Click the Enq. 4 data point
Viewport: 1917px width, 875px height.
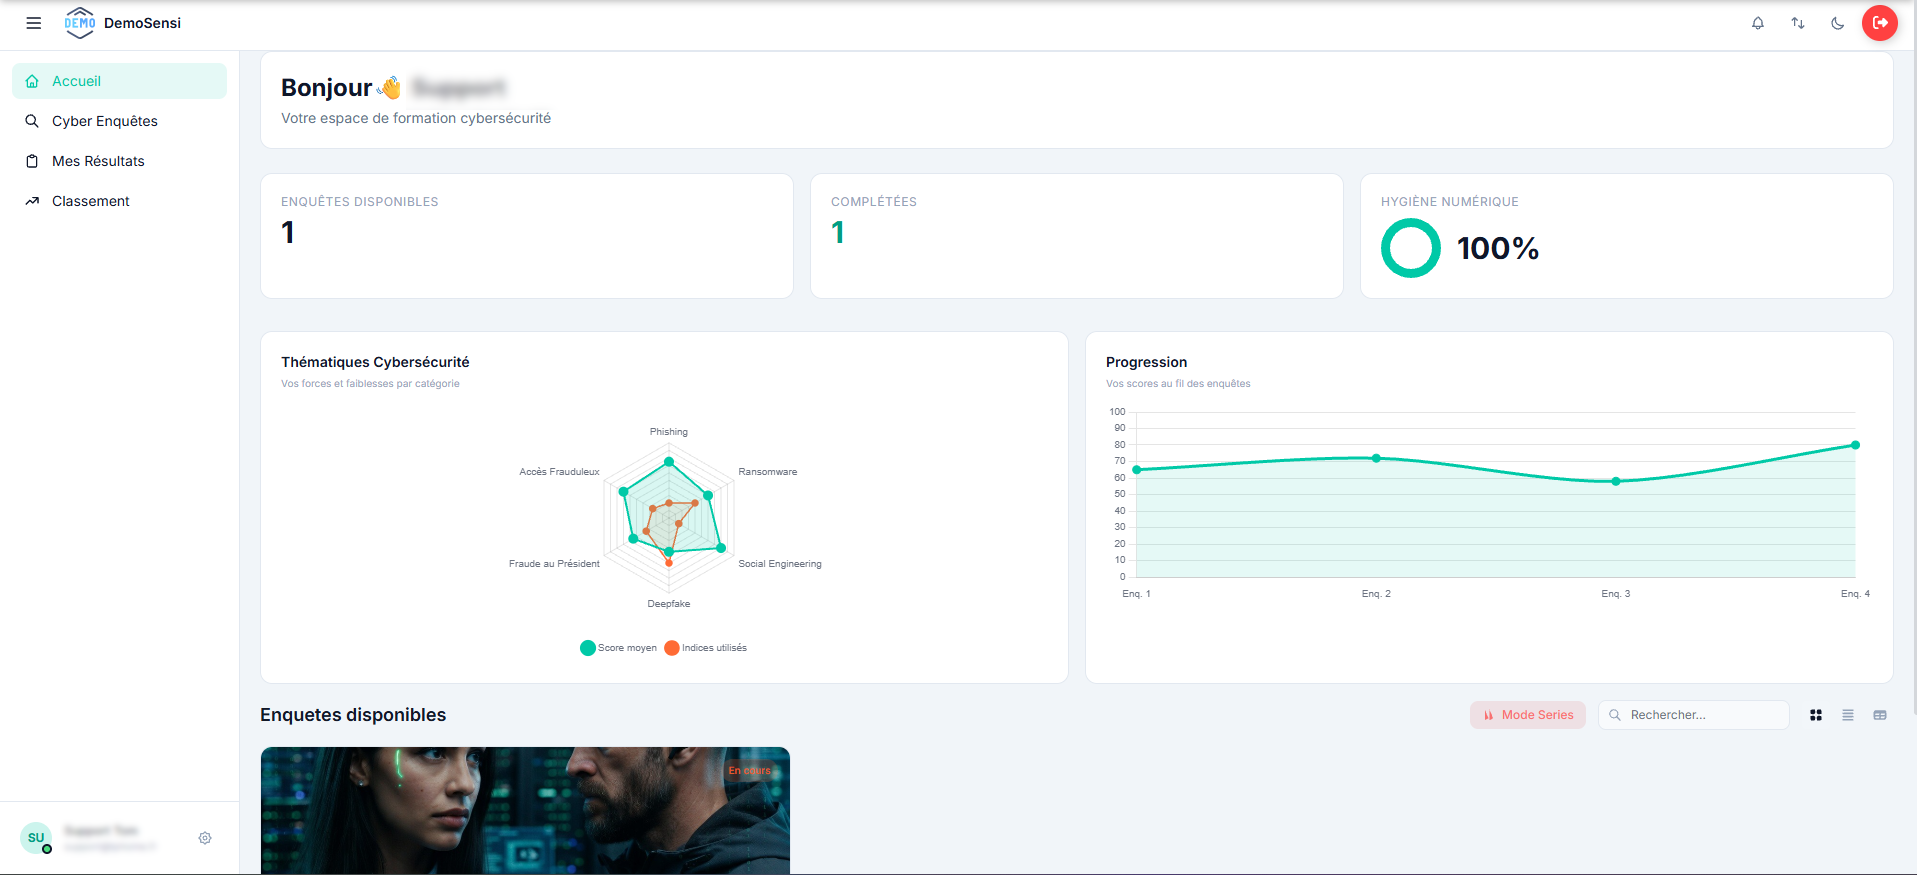1855,445
